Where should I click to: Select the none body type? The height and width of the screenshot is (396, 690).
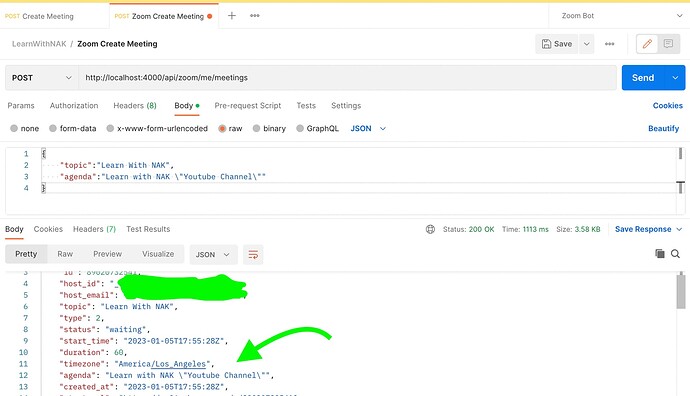point(24,128)
